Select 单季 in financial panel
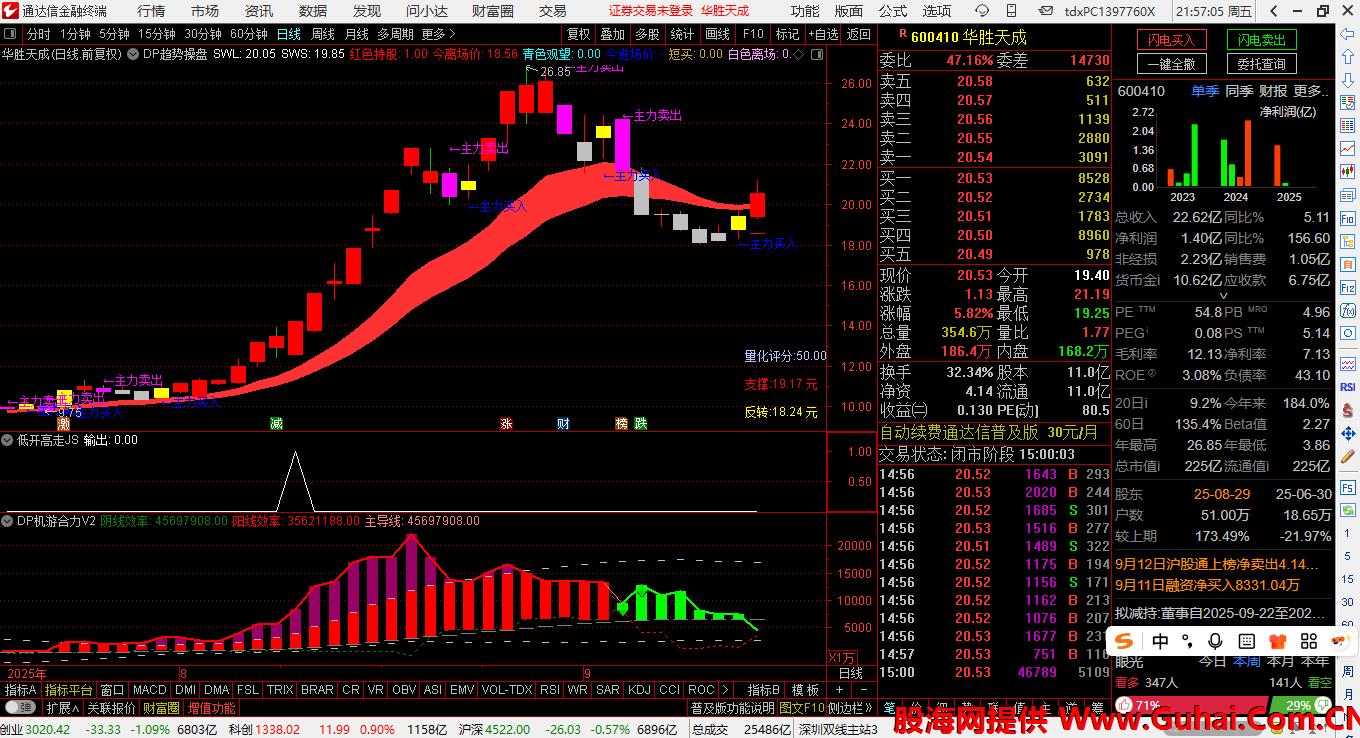The image size is (1360, 738). tap(1205, 91)
